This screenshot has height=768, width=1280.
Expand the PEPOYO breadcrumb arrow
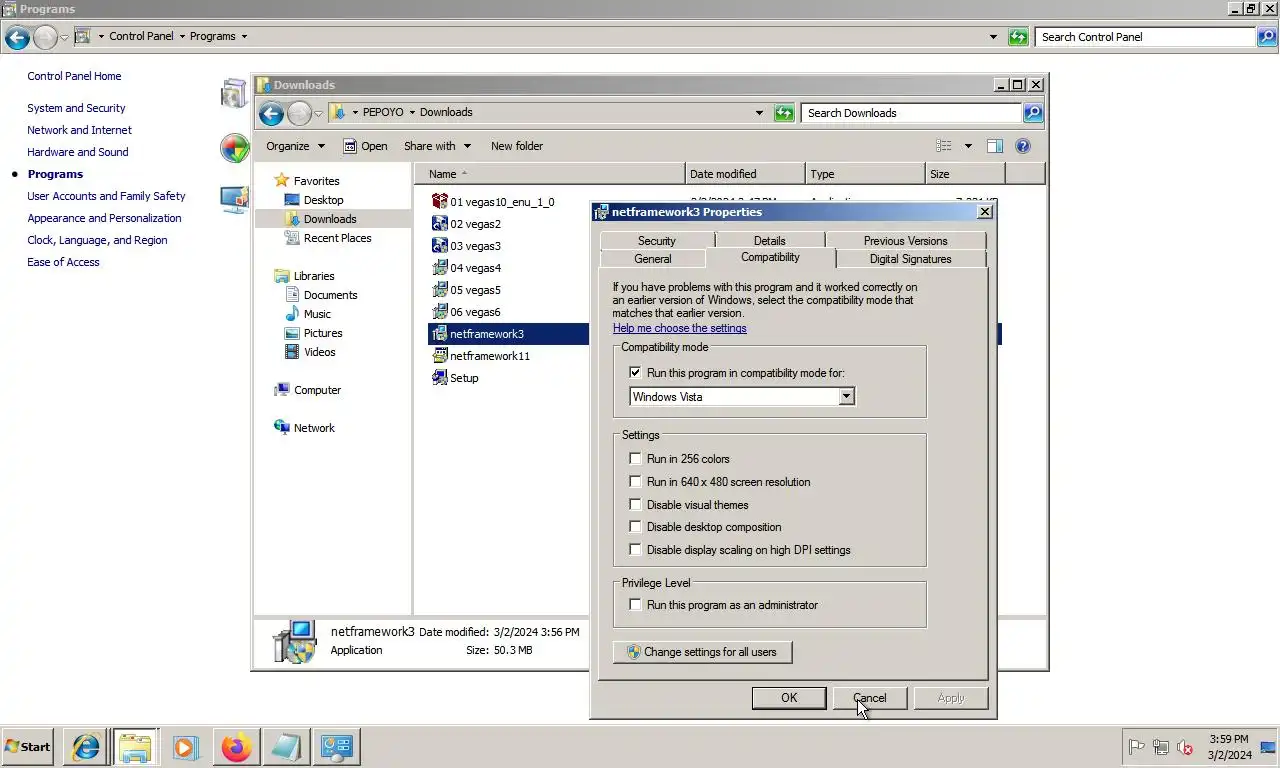point(412,113)
